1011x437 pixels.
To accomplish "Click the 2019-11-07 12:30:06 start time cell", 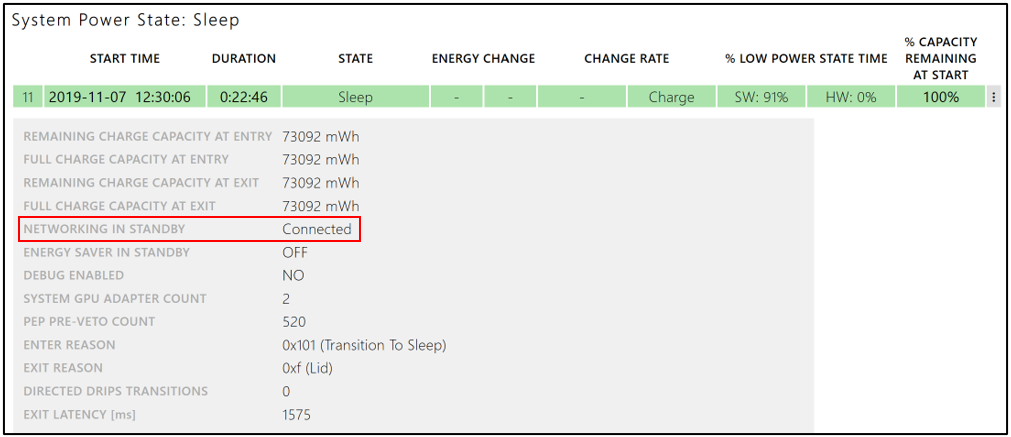I will pos(124,97).
